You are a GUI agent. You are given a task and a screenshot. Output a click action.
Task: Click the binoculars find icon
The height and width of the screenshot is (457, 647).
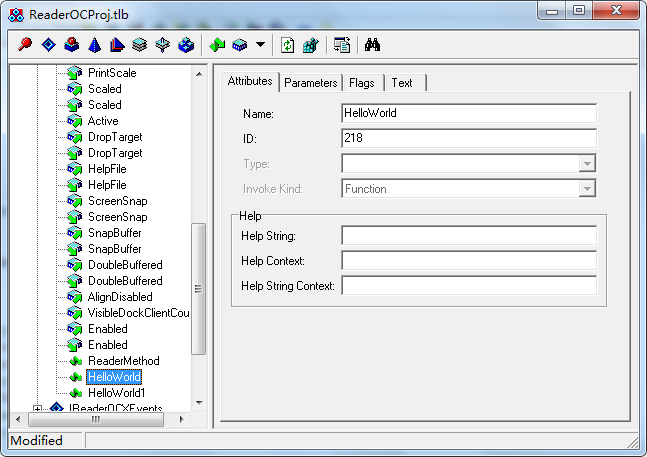coord(372,45)
